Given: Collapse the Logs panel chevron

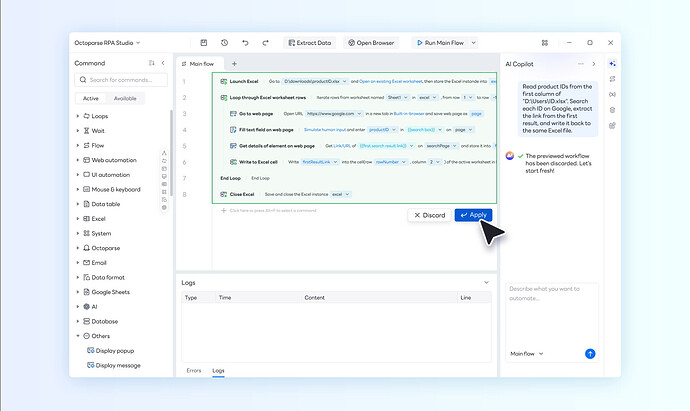Looking at the screenshot, I should point(486,283).
